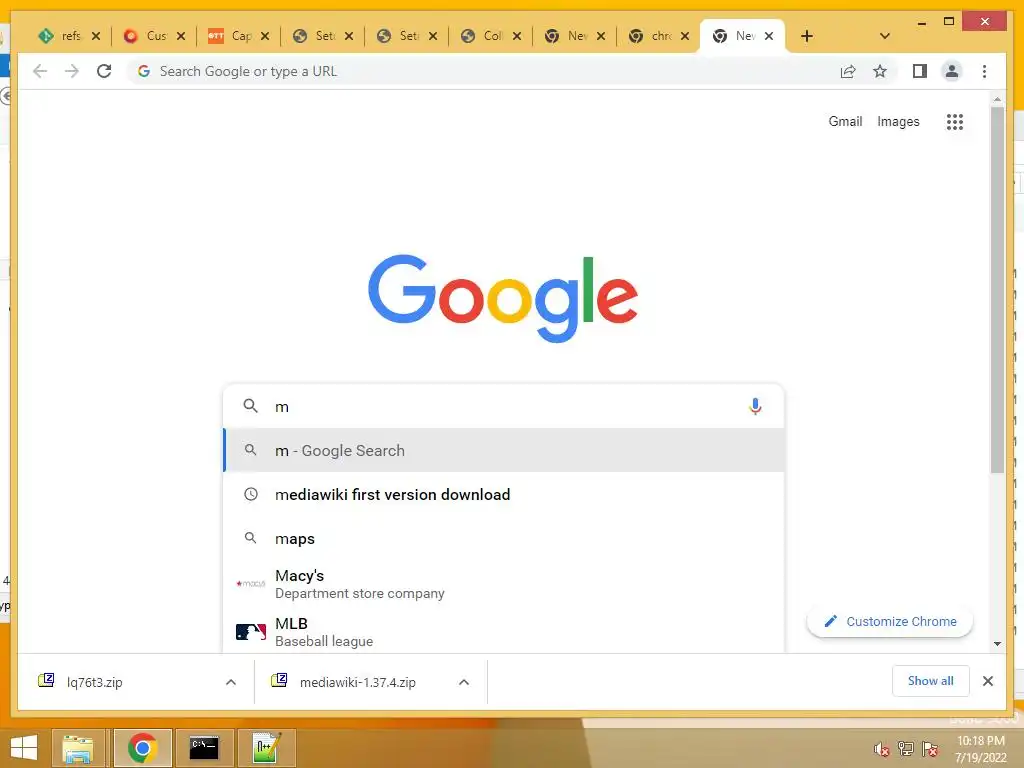
Task: Choose the 'maps' search suggestion
Action: point(504,538)
